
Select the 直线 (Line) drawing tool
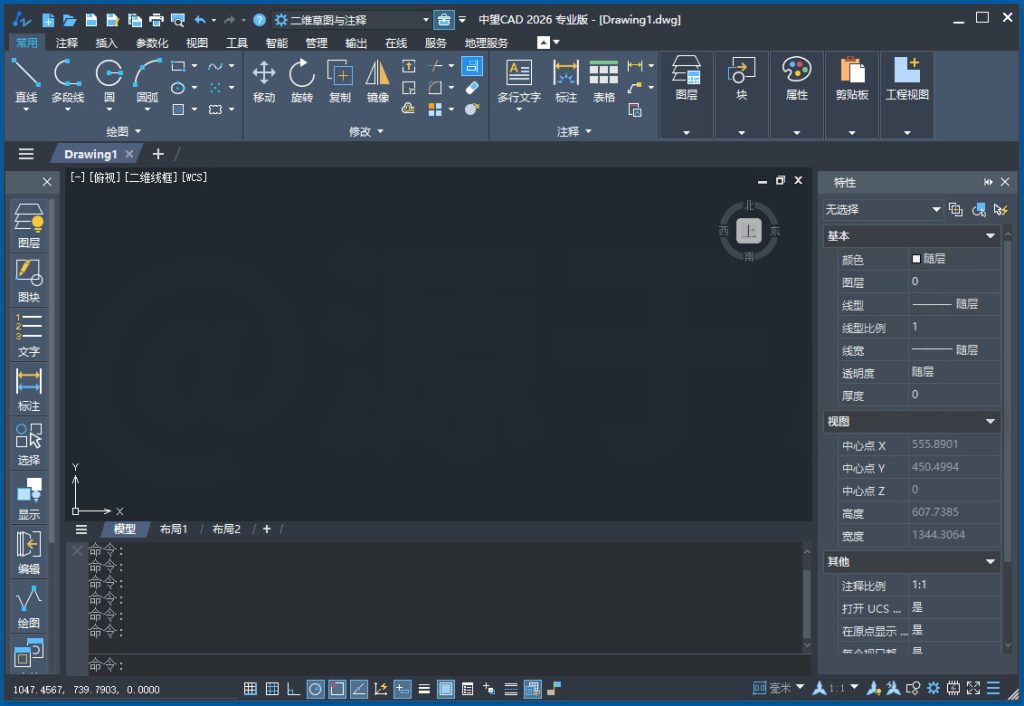pyautogui.click(x=26, y=80)
